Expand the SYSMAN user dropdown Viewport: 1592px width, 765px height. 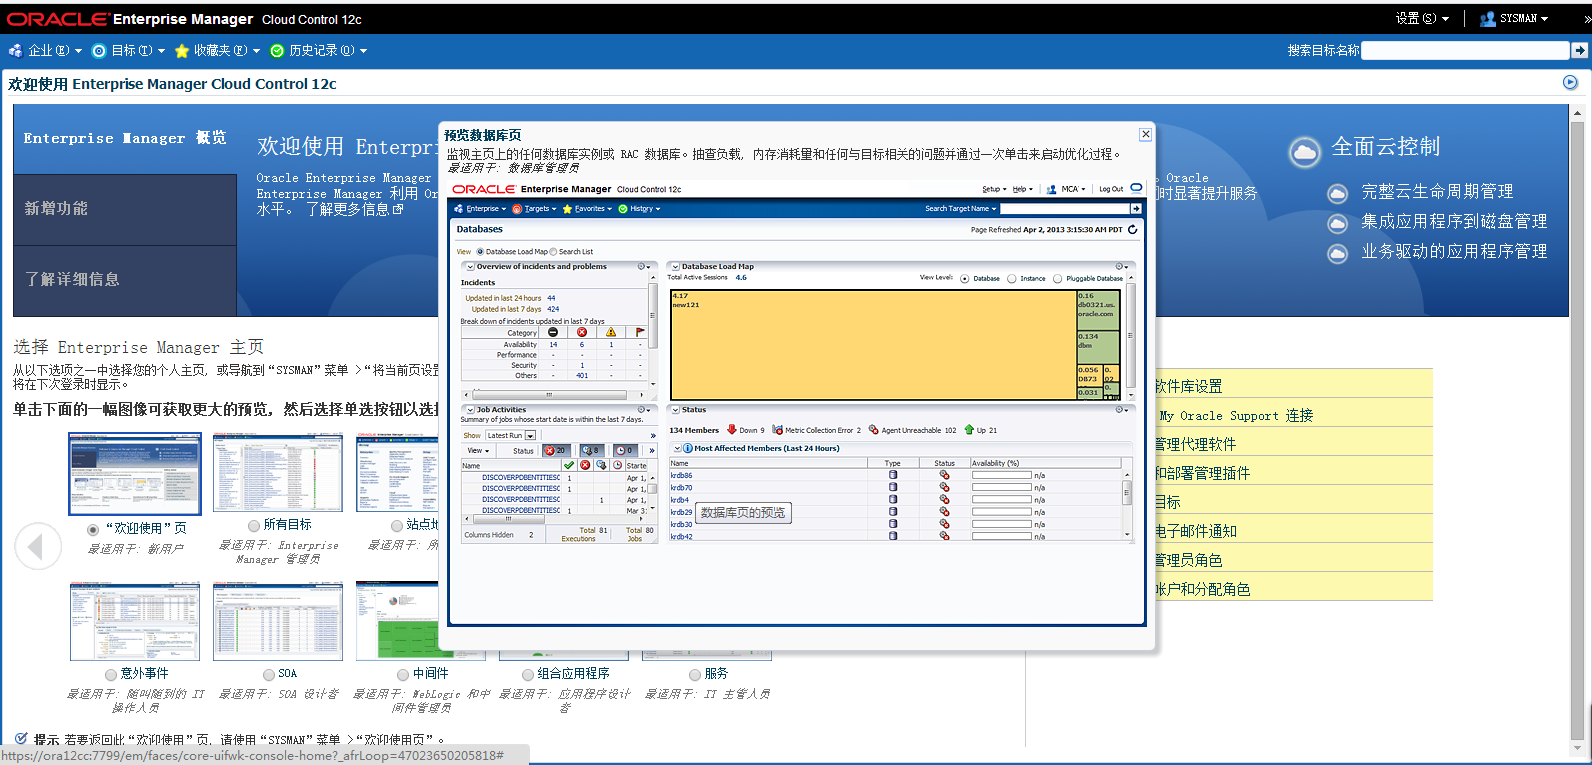click(1514, 18)
